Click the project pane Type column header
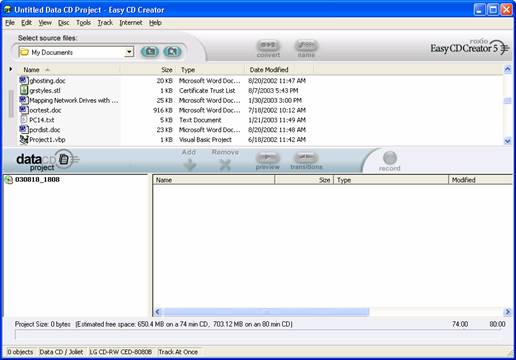Screen dimensions: 516x360 pyautogui.click(x=391, y=180)
